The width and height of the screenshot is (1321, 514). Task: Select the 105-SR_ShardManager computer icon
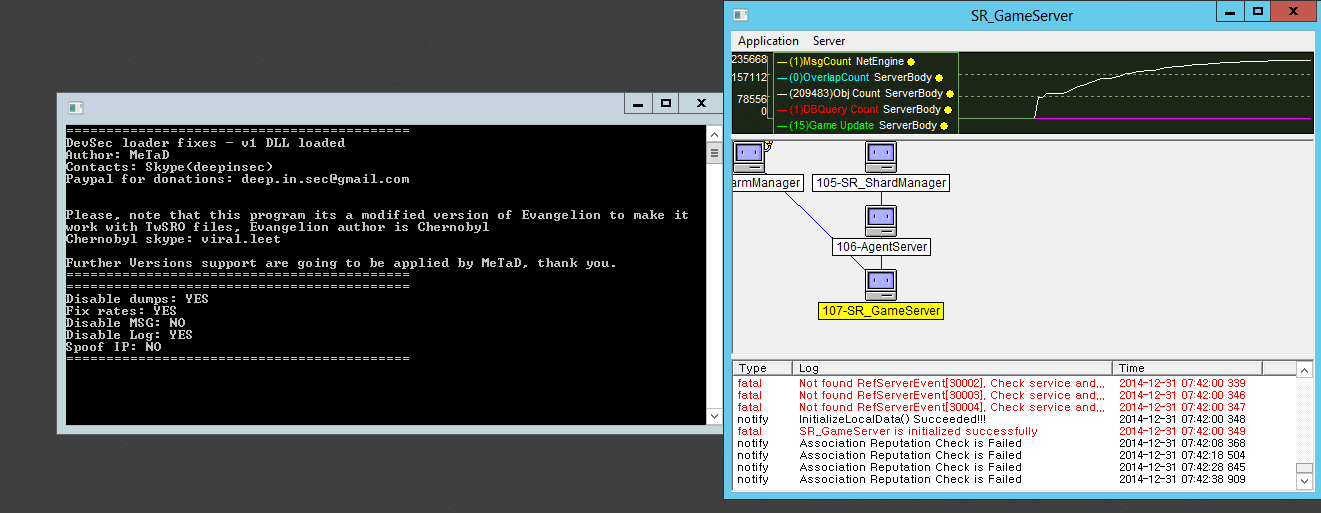tap(880, 157)
